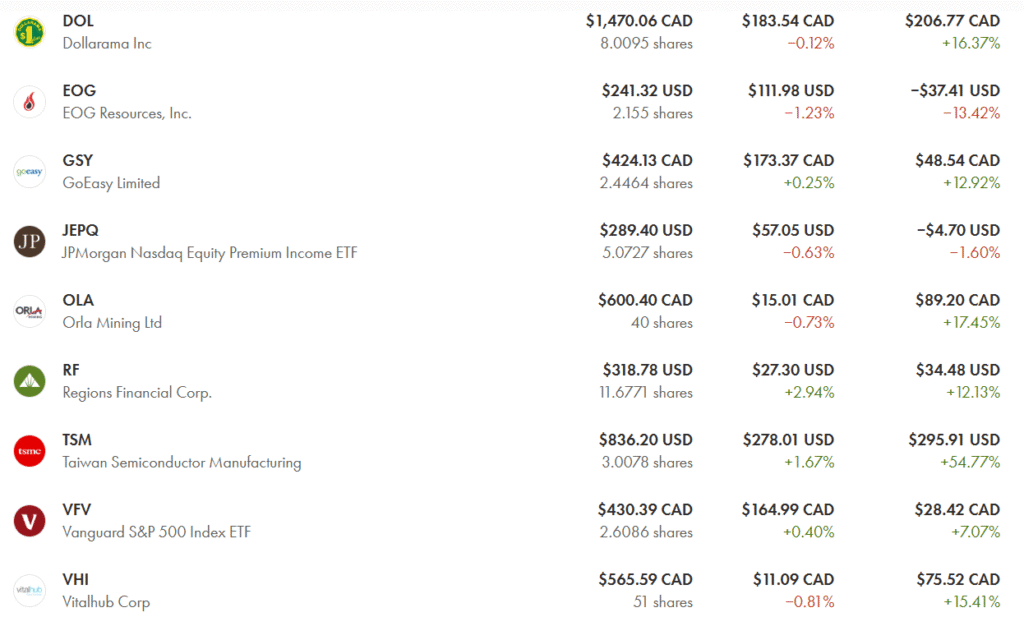The image size is (1024, 617).
Task: Click the red tsmc logo icon
Action: click(29, 451)
